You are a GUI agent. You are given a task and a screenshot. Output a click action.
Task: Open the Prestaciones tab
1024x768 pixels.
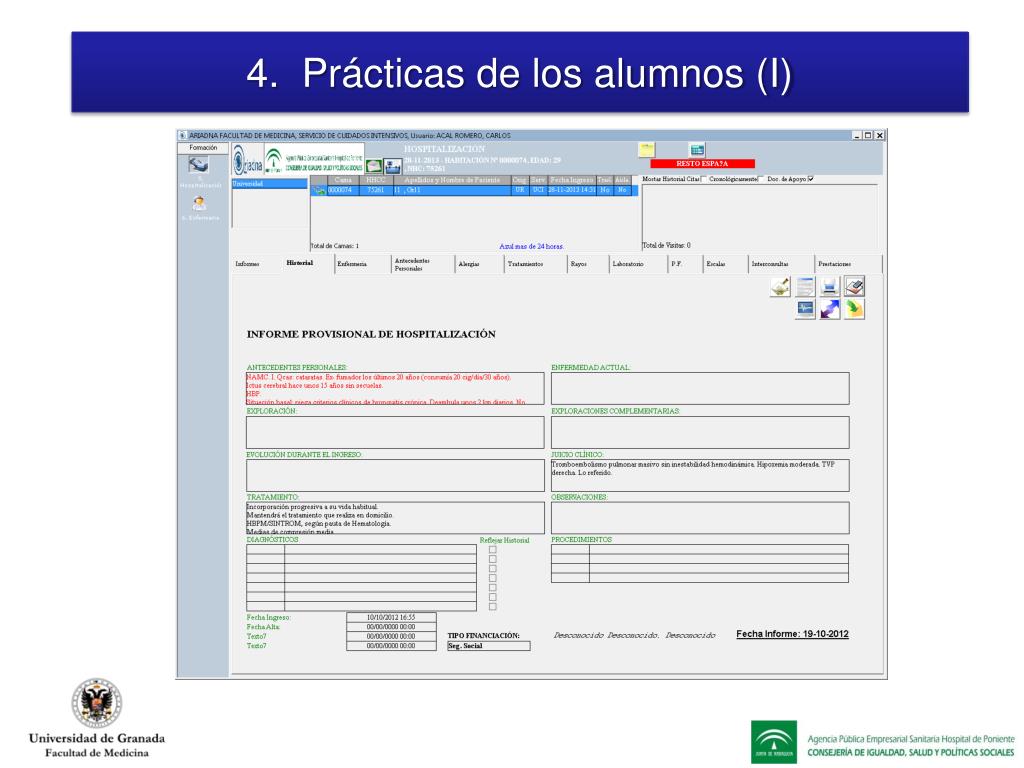pos(835,264)
